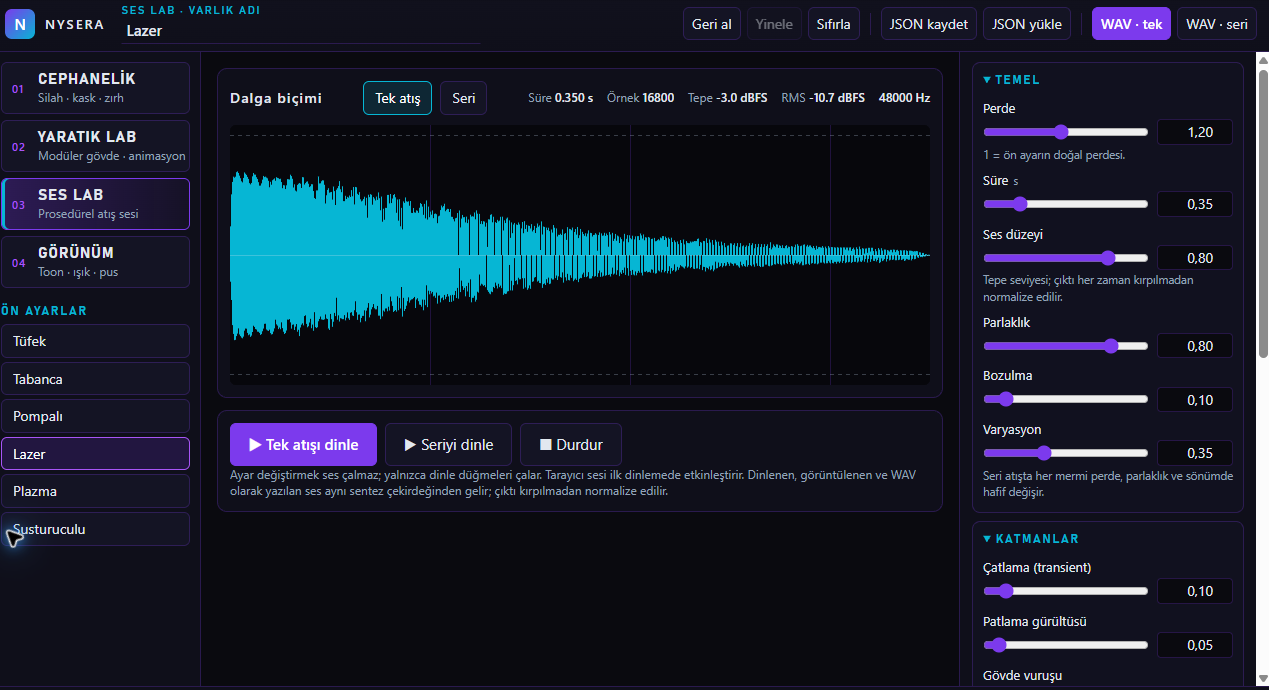The width and height of the screenshot is (1269, 690).
Task: Open the Görünüm tab
Action: (x=95, y=262)
